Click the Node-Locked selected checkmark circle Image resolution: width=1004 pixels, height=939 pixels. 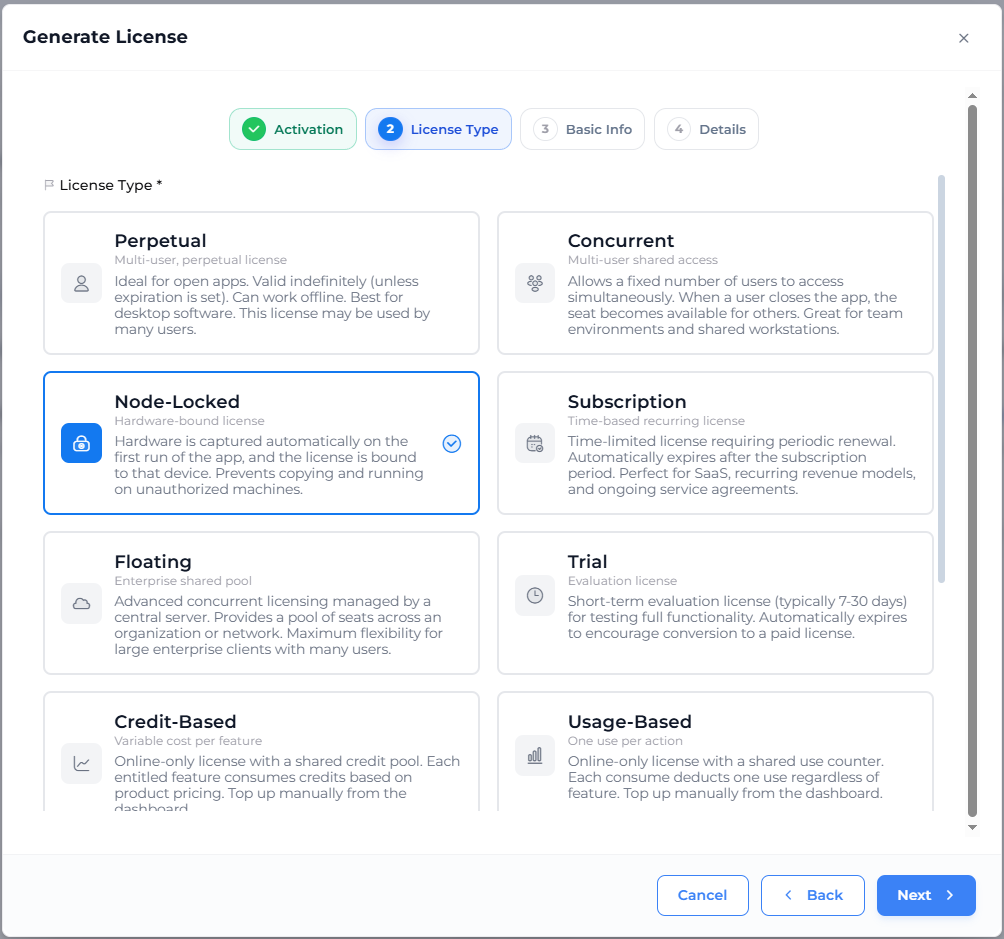point(452,443)
